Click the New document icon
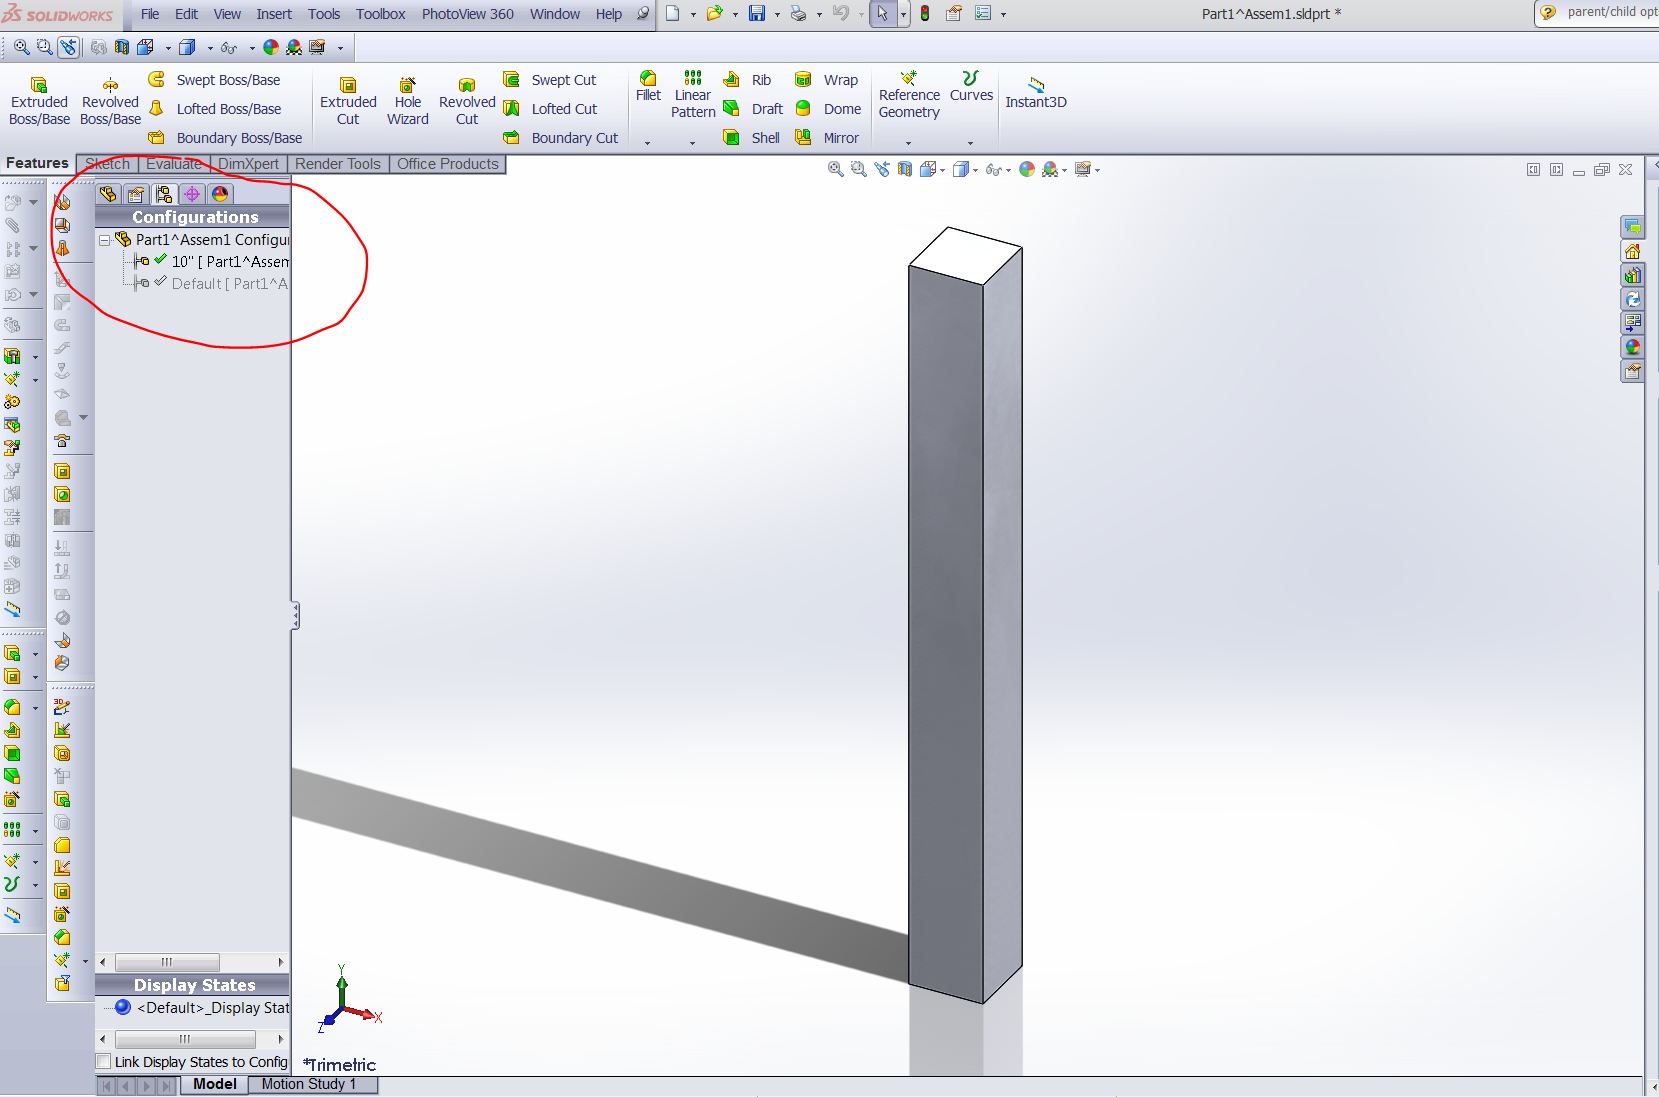This screenshot has width=1659, height=1097. [673, 14]
